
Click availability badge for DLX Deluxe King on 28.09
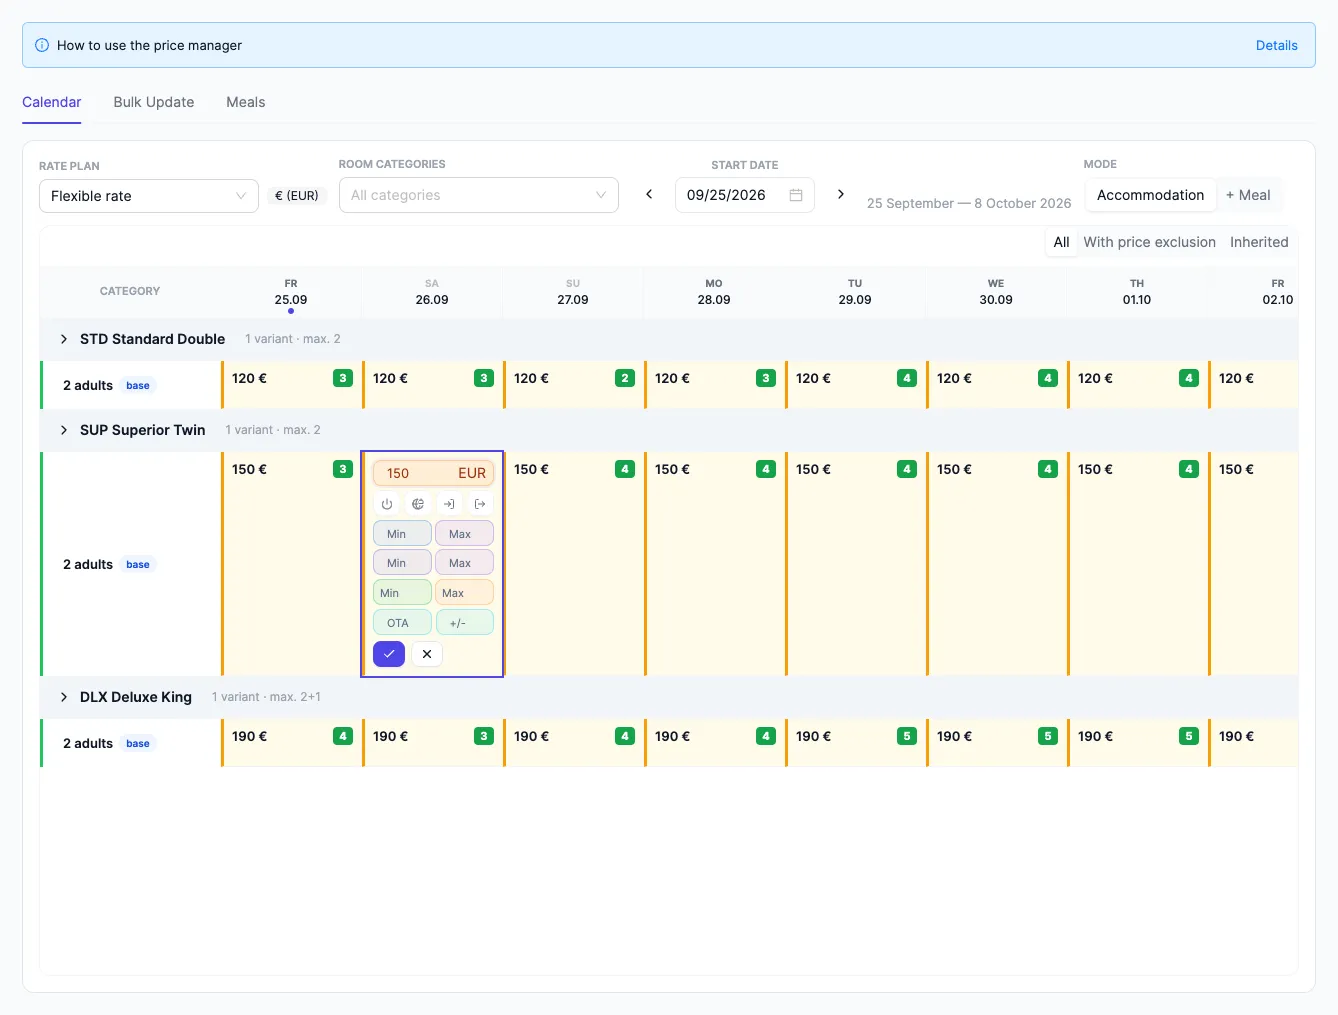coord(766,736)
